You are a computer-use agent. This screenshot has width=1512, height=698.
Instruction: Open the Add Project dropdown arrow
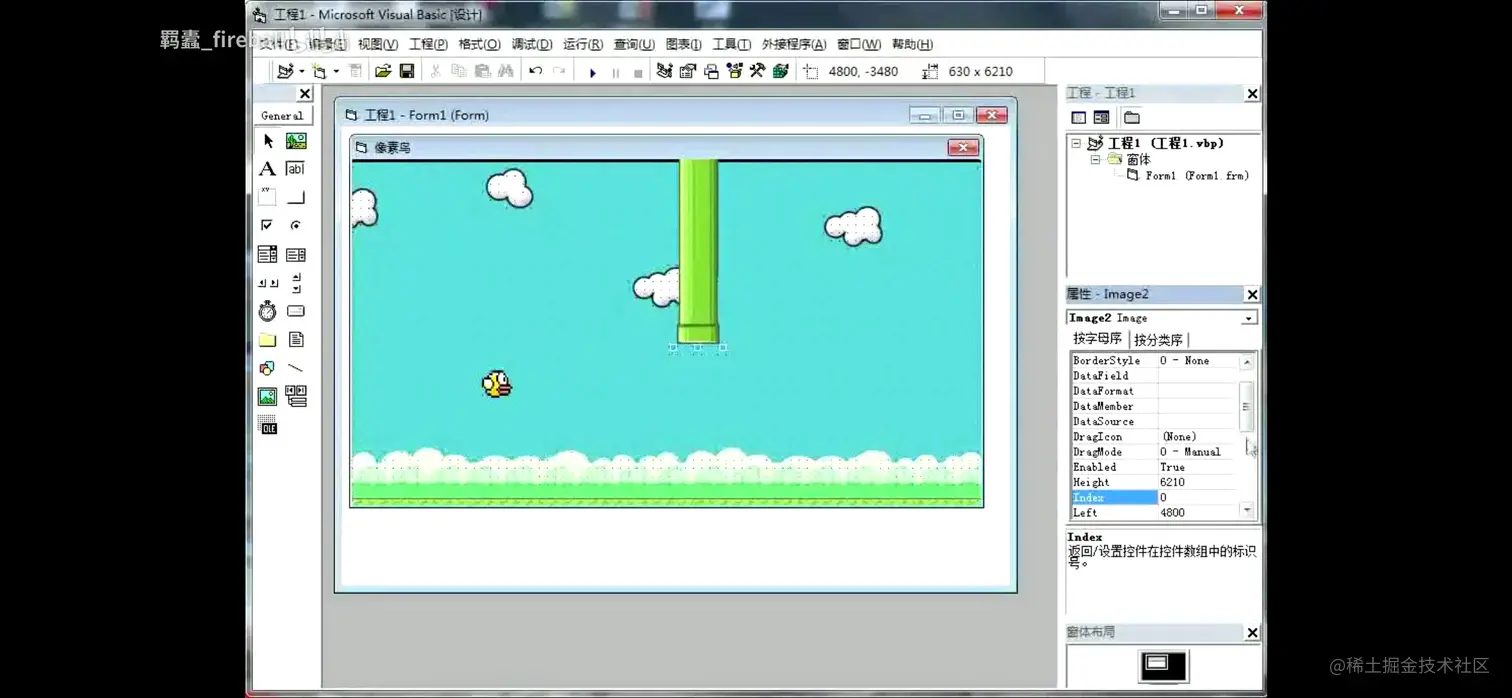point(302,71)
